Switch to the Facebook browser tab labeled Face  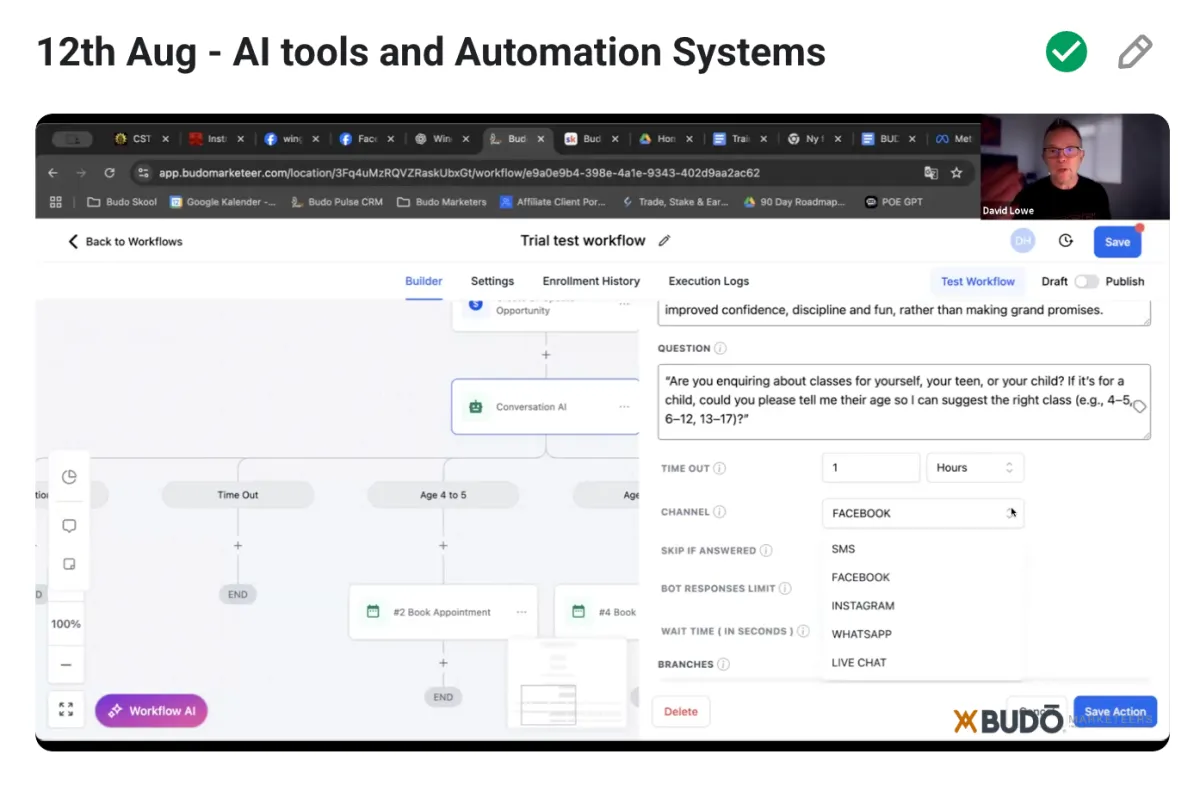coord(365,139)
